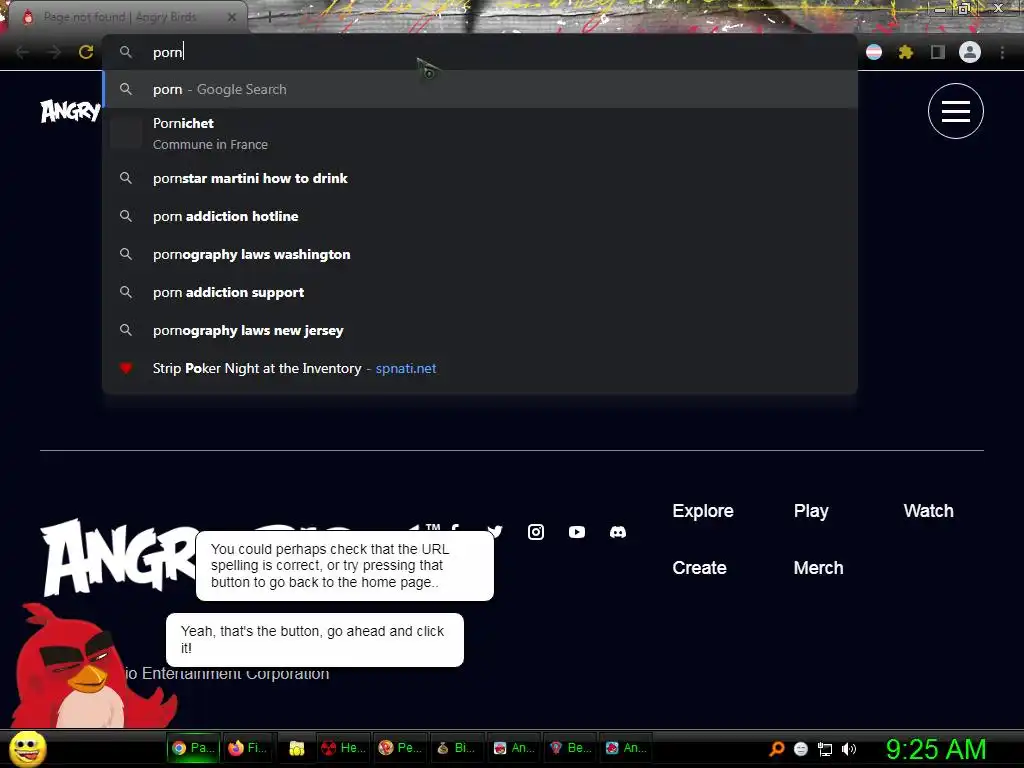Screen dimensions: 1024x768
Task: Open Chrome's three-dot menu
Action: pyautogui.click(x=1002, y=52)
